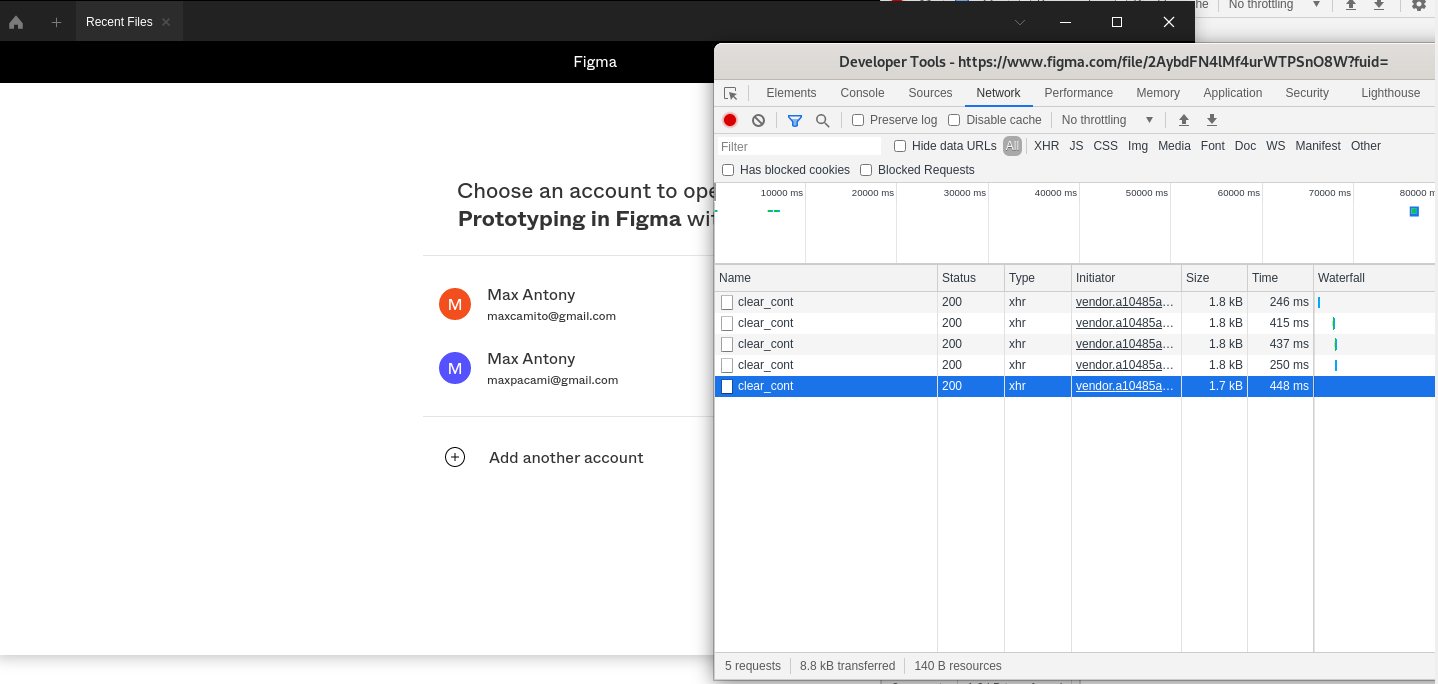Image resolution: width=1438 pixels, height=684 pixels.
Task: Sort by Type column header
Action: click(1038, 278)
